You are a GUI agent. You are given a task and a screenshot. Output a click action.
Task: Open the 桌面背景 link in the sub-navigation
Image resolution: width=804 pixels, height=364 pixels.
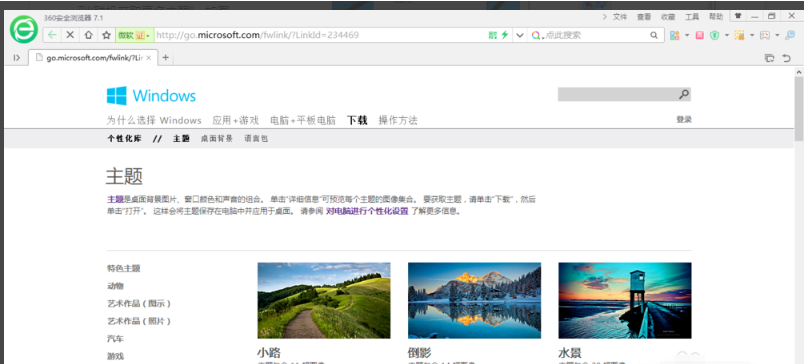click(216, 138)
